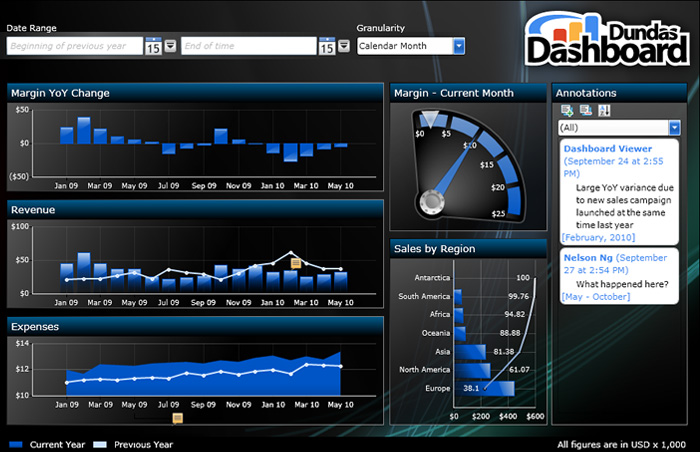This screenshot has width=700, height=452.
Task: Sort annotations with the A-Z icon
Action: (604, 111)
